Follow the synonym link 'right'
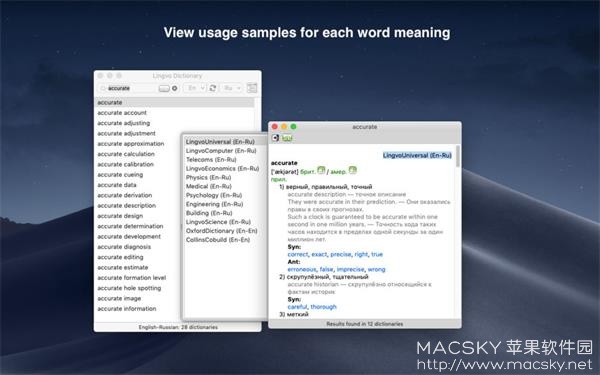 (361, 254)
